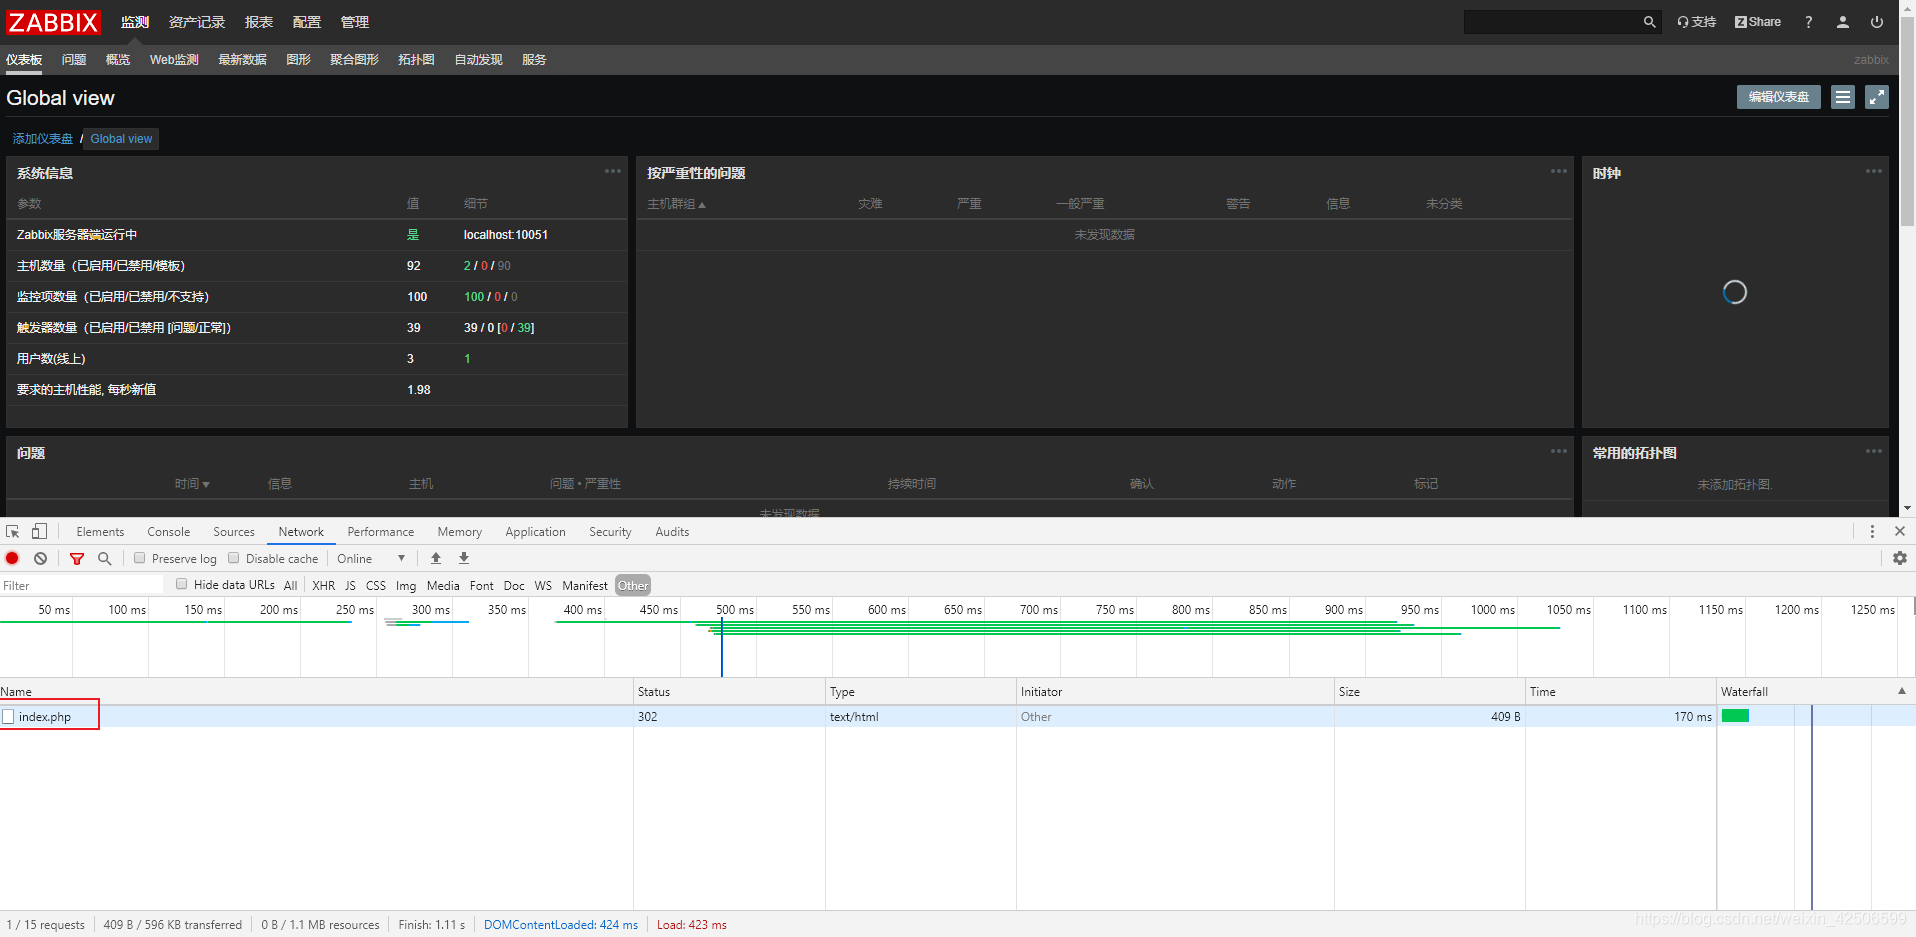The height and width of the screenshot is (937, 1916).
Task: Click the export HAR download icon
Action: pos(464,558)
